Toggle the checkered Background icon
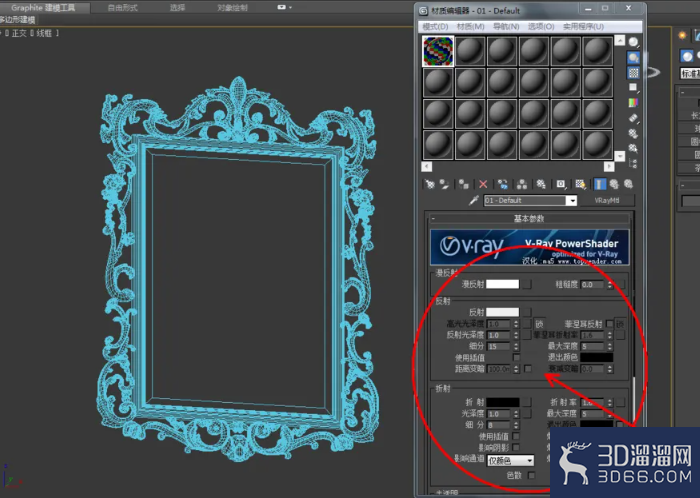The height and width of the screenshot is (498, 700). click(633, 73)
